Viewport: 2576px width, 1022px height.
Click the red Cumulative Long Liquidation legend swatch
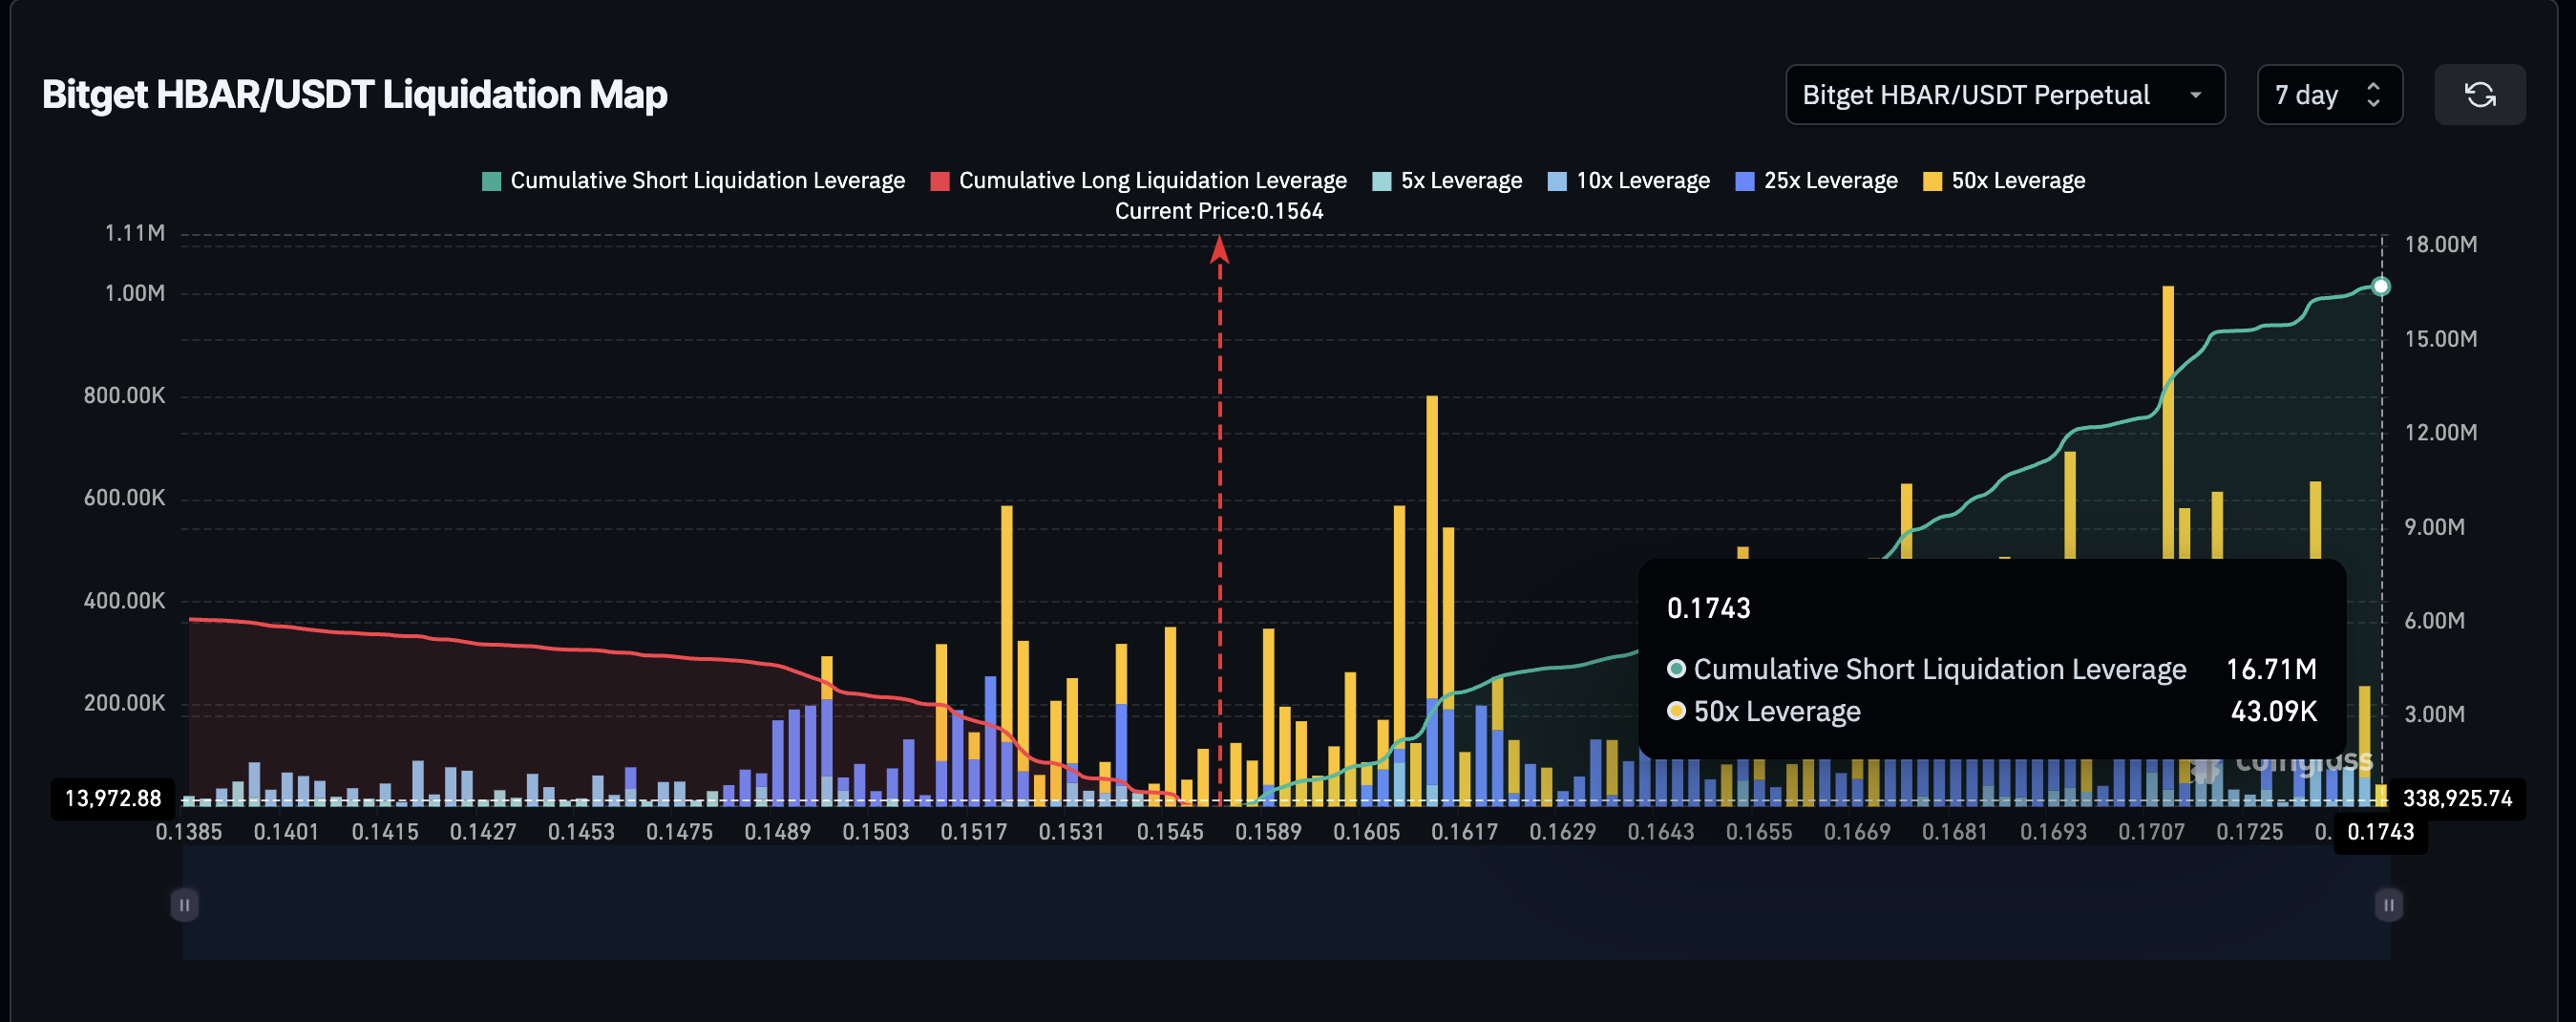[940, 180]
